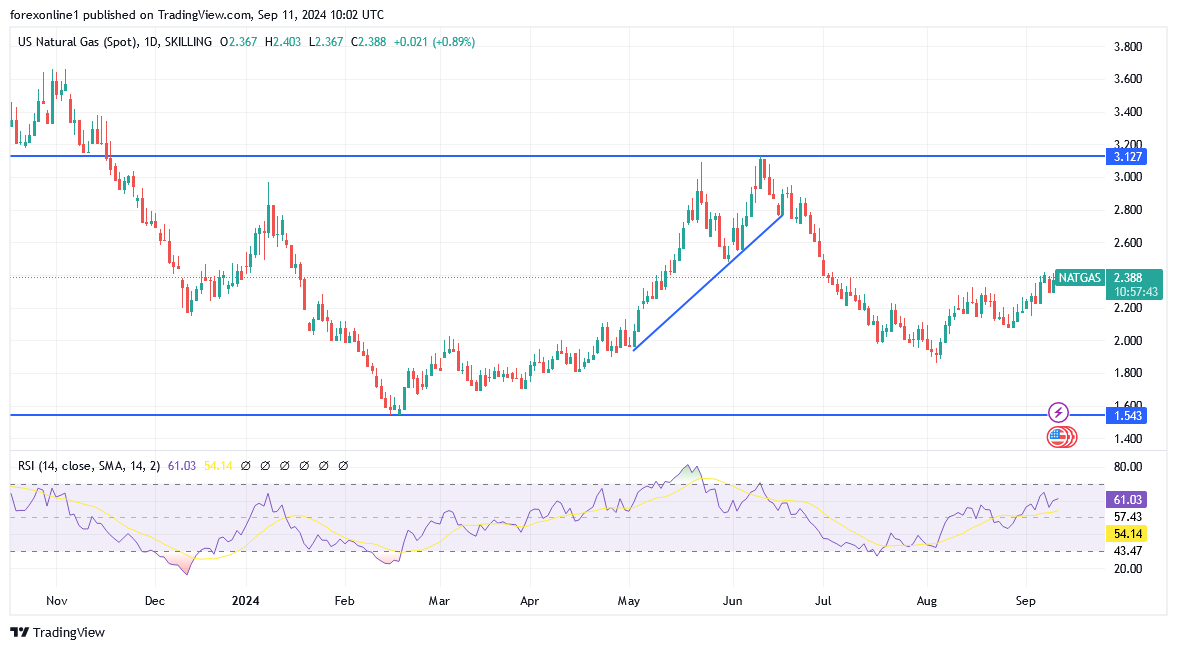
Task: Click the 3.000 price axis label
Action: [x=1127, y=177]
